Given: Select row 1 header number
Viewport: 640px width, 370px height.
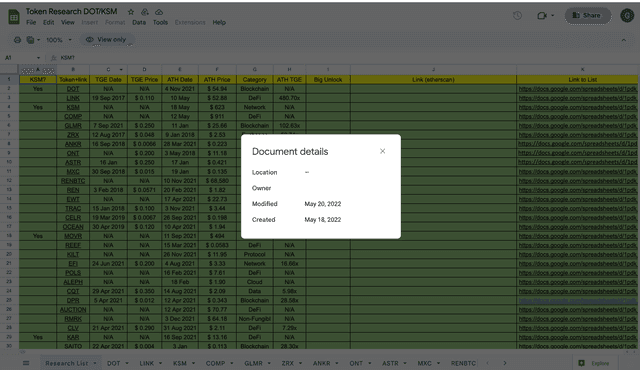Looking at the screenshot, I should point(9,80).
